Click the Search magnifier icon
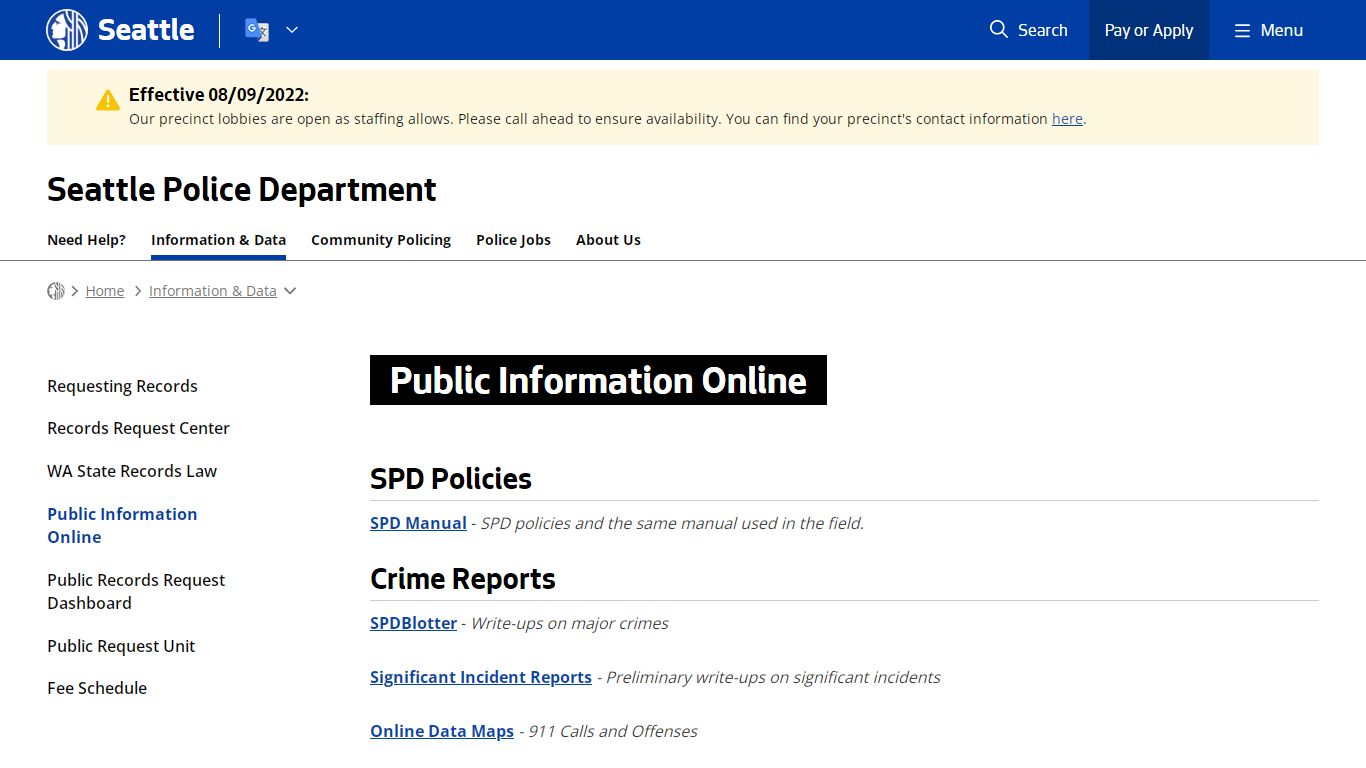The image size is (1366, 768). pyautogui.click(x=998, y=30)
